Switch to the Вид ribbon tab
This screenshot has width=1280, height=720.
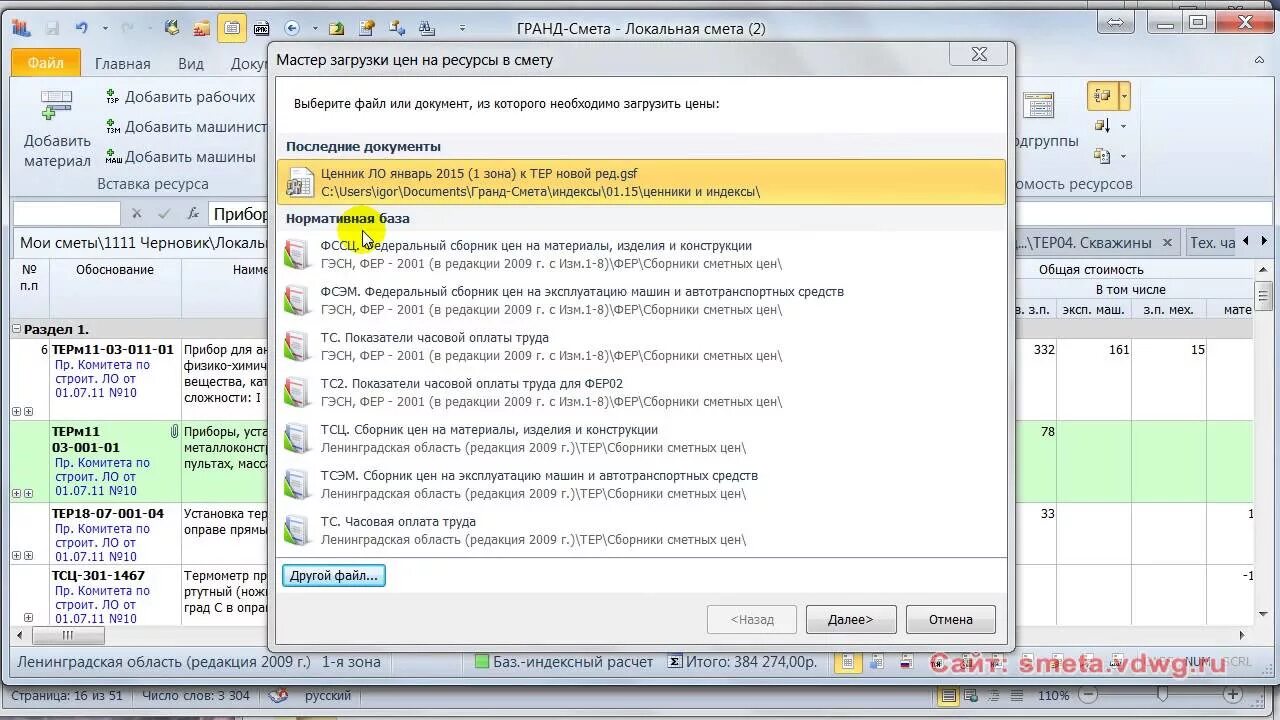click(x=191, y=64)
